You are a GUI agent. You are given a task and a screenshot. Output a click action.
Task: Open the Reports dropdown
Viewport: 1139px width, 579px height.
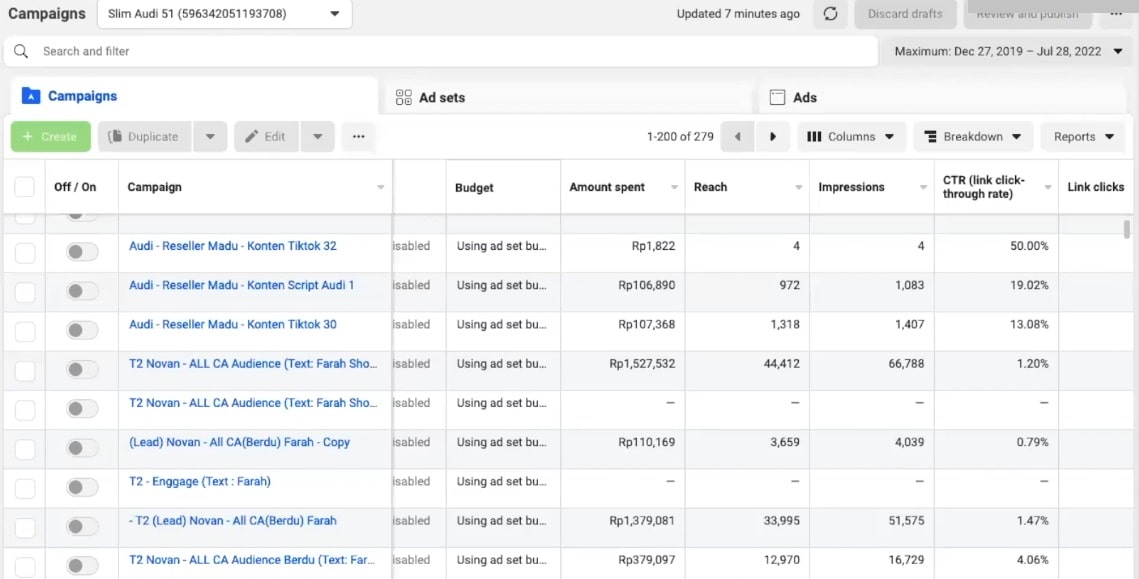click(1084, 137)
